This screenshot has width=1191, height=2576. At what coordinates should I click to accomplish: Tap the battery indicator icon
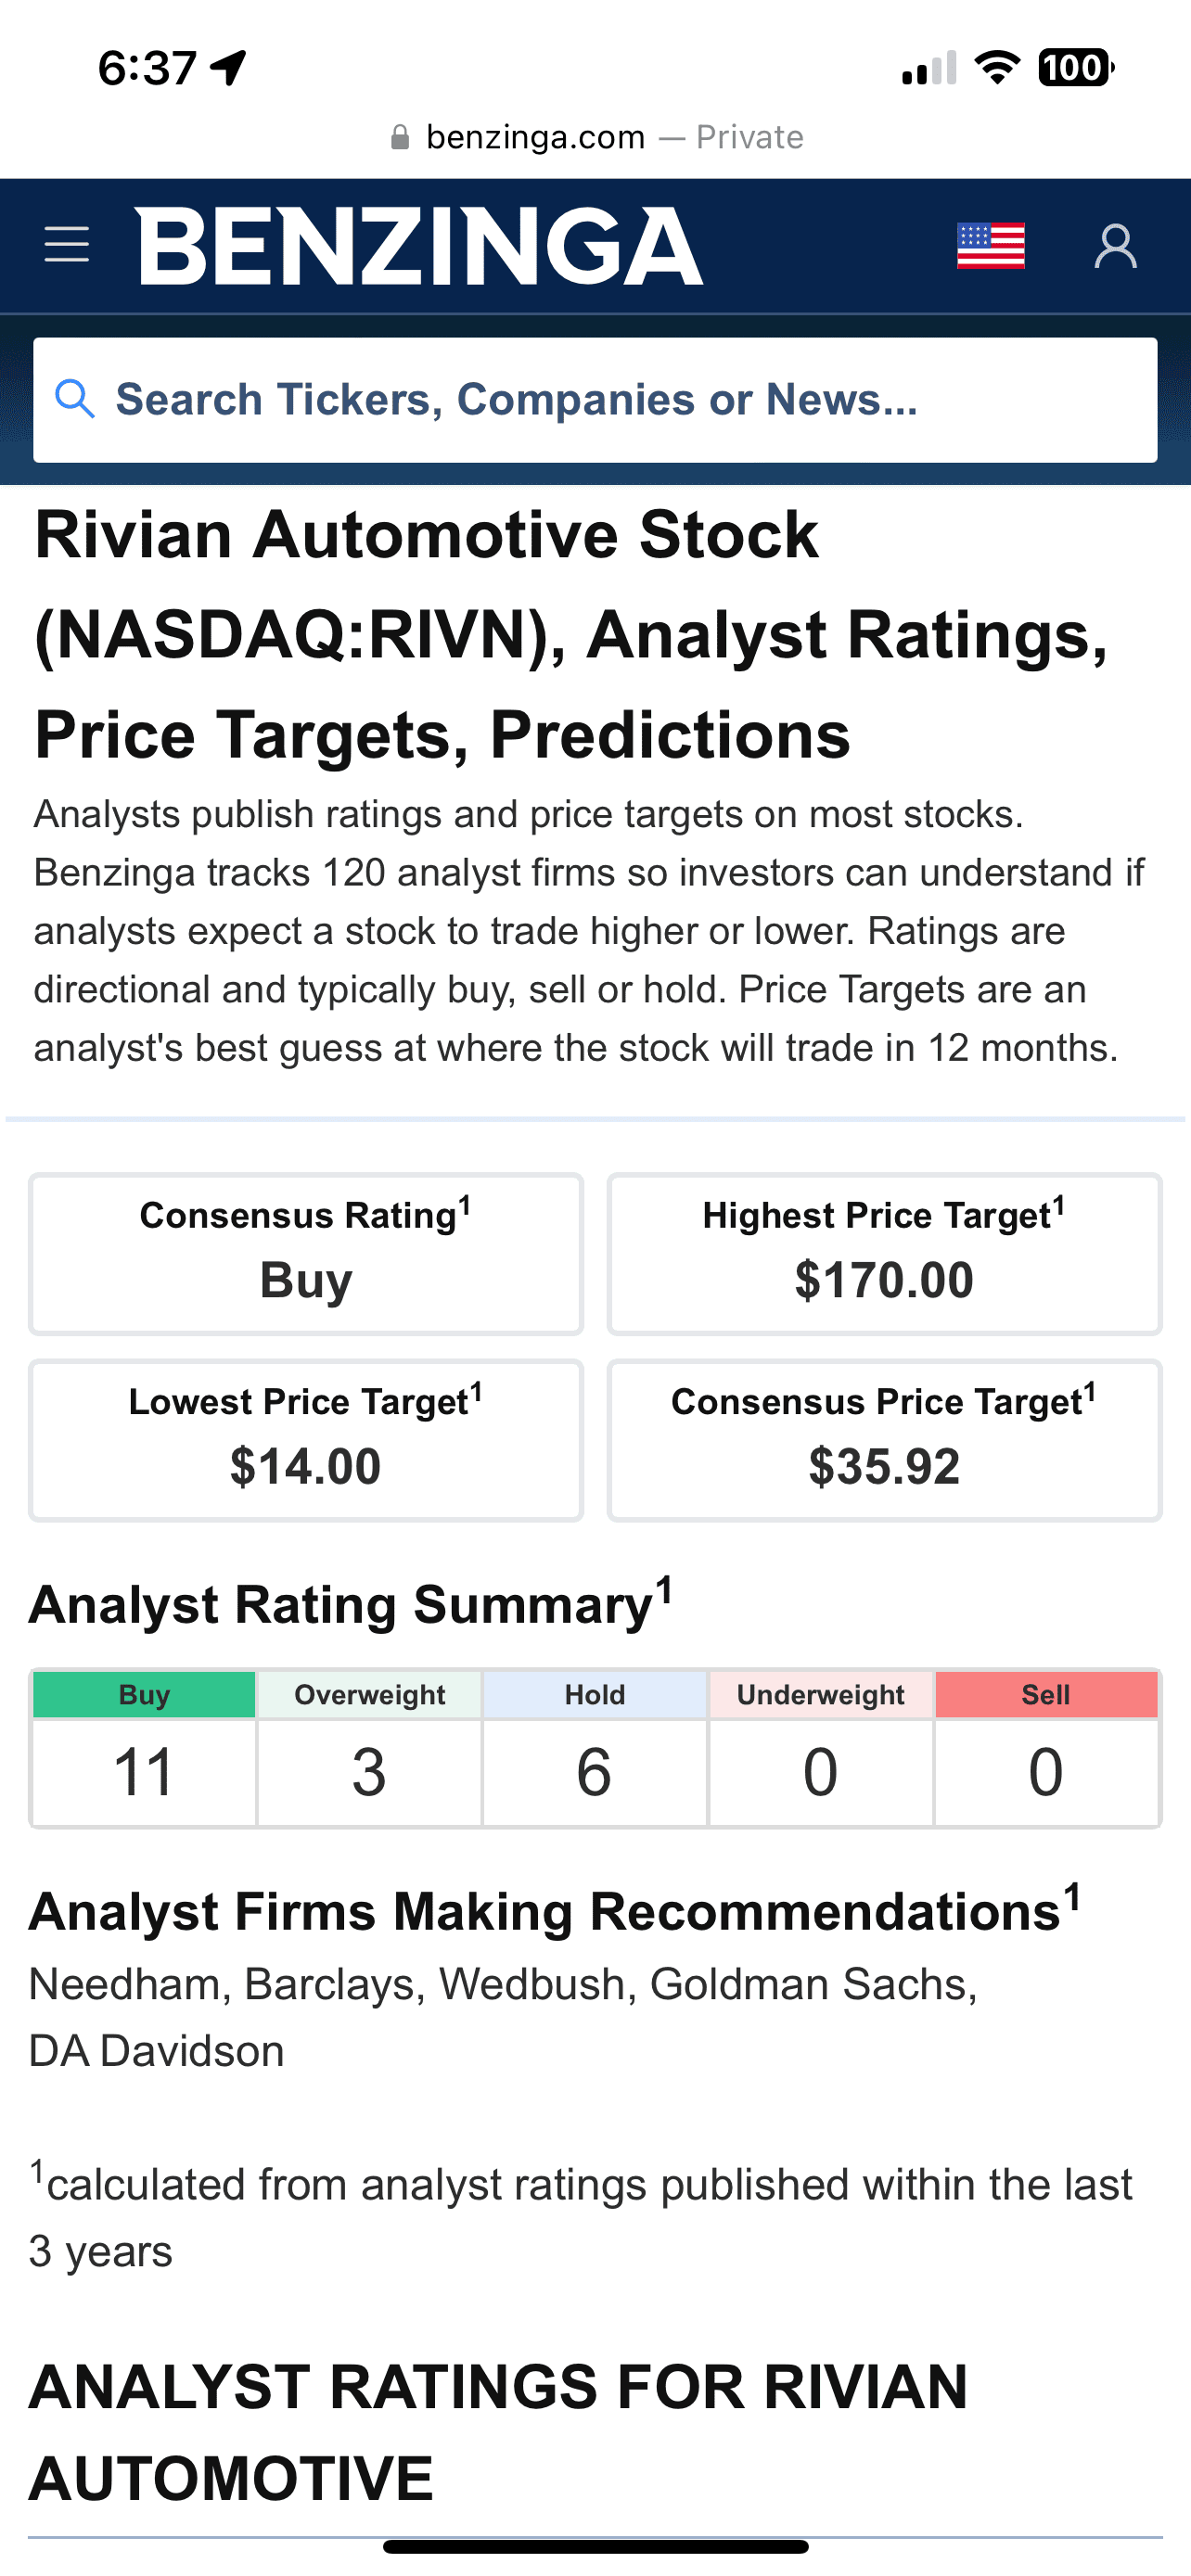coord(1076,67)
